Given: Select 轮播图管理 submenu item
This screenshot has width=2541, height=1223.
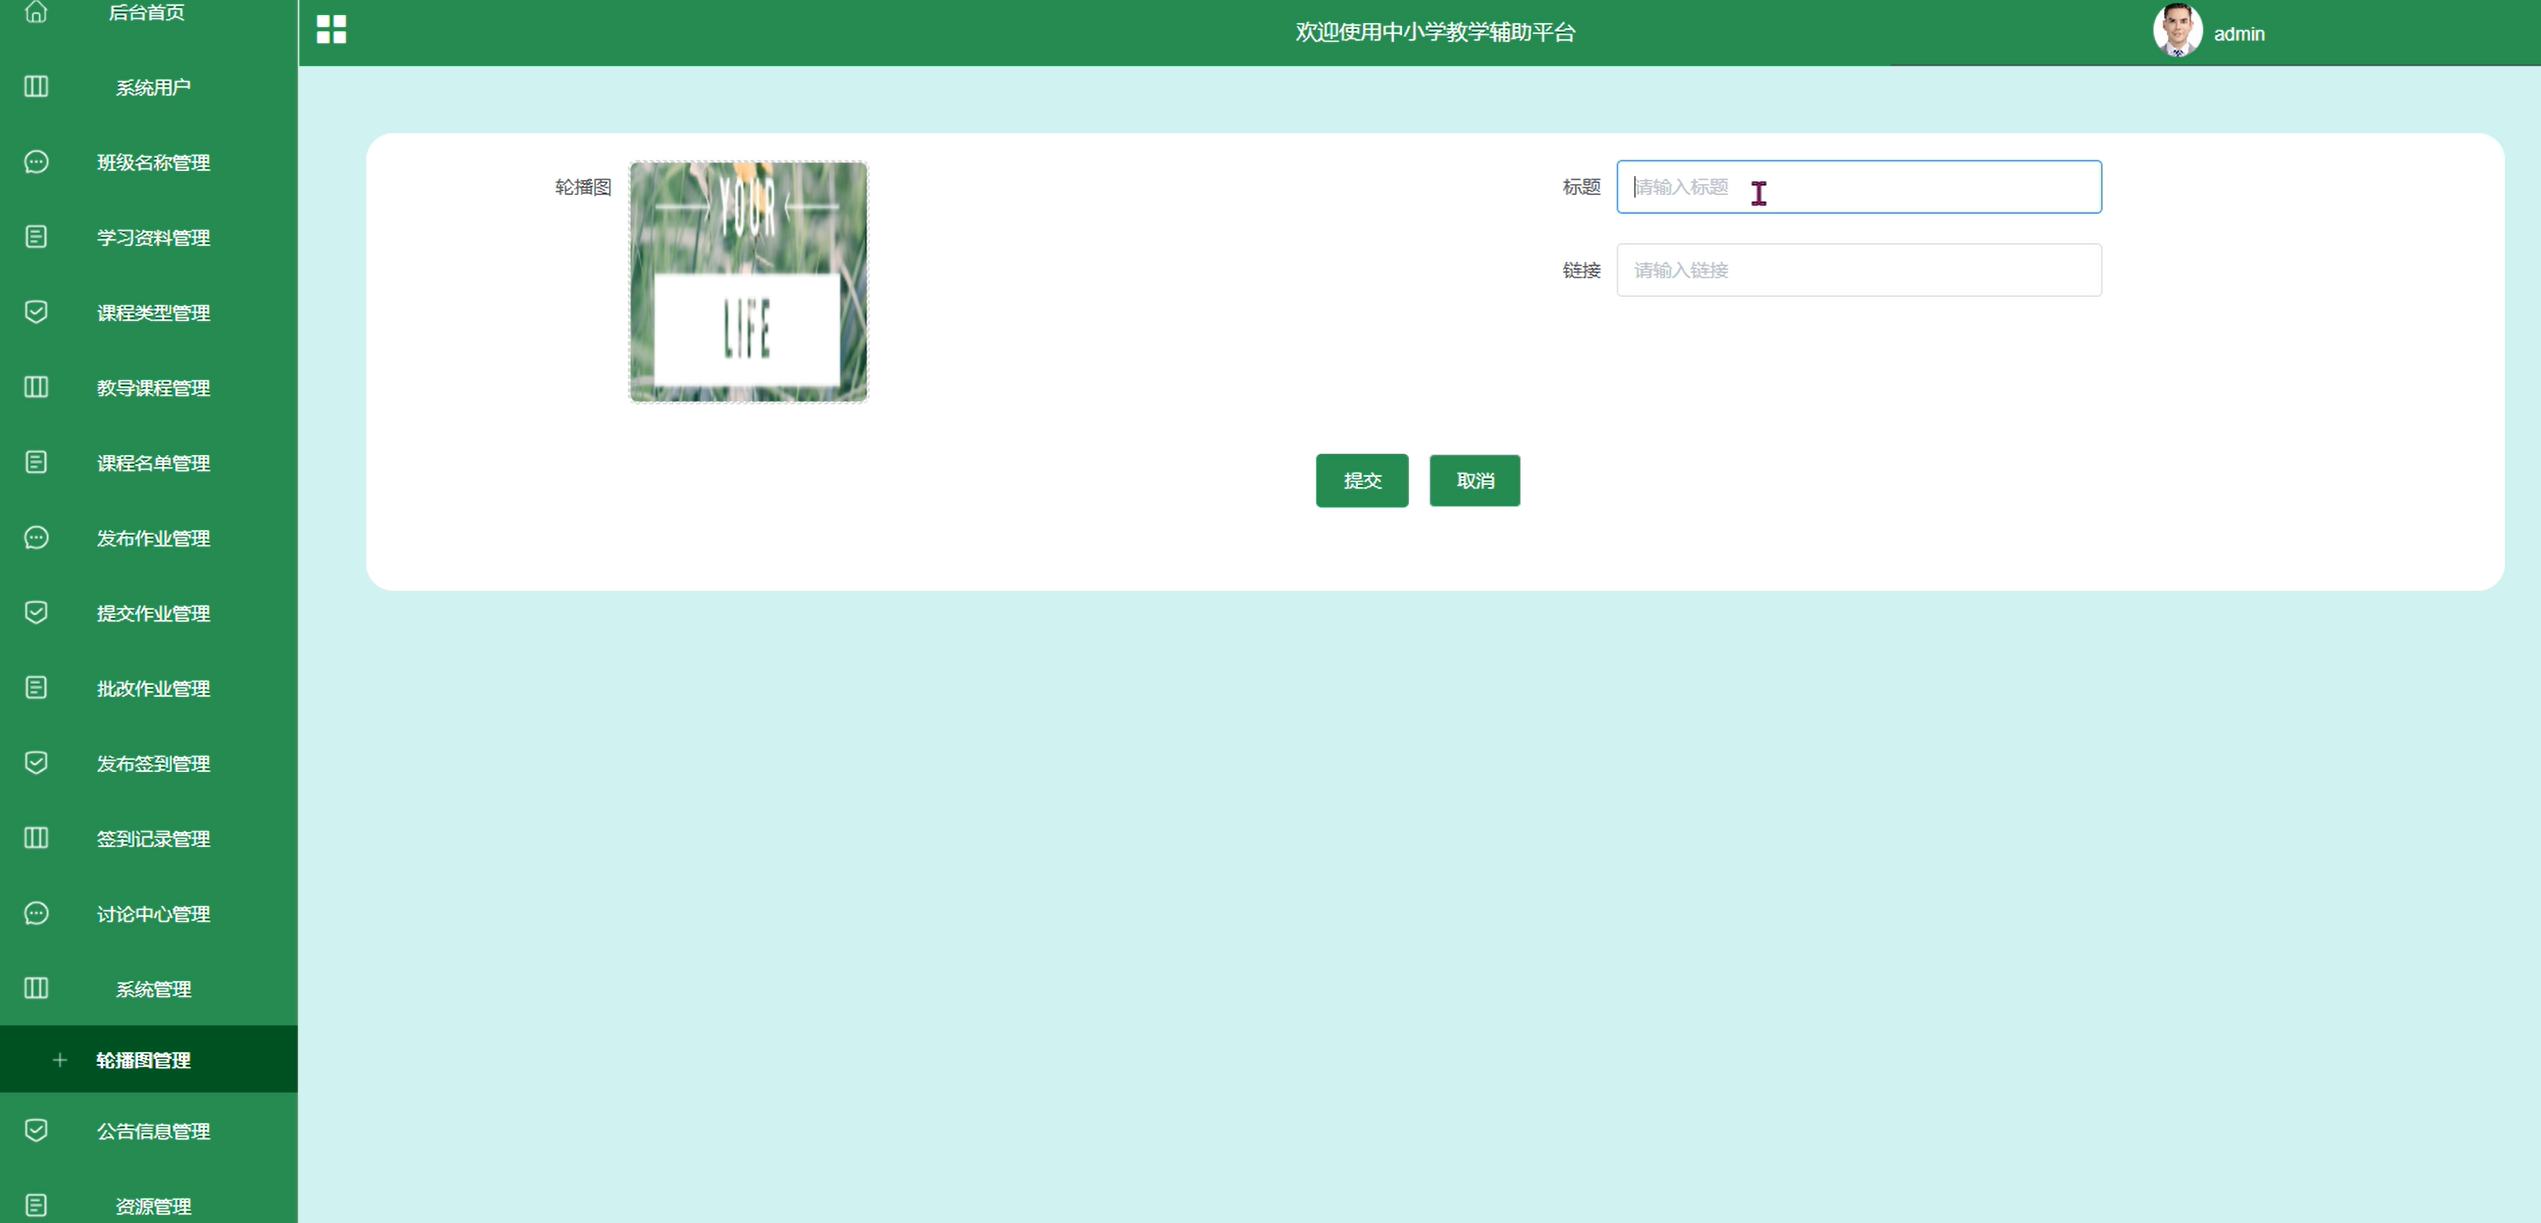Looking at the screenshot, I should 143,1060.
